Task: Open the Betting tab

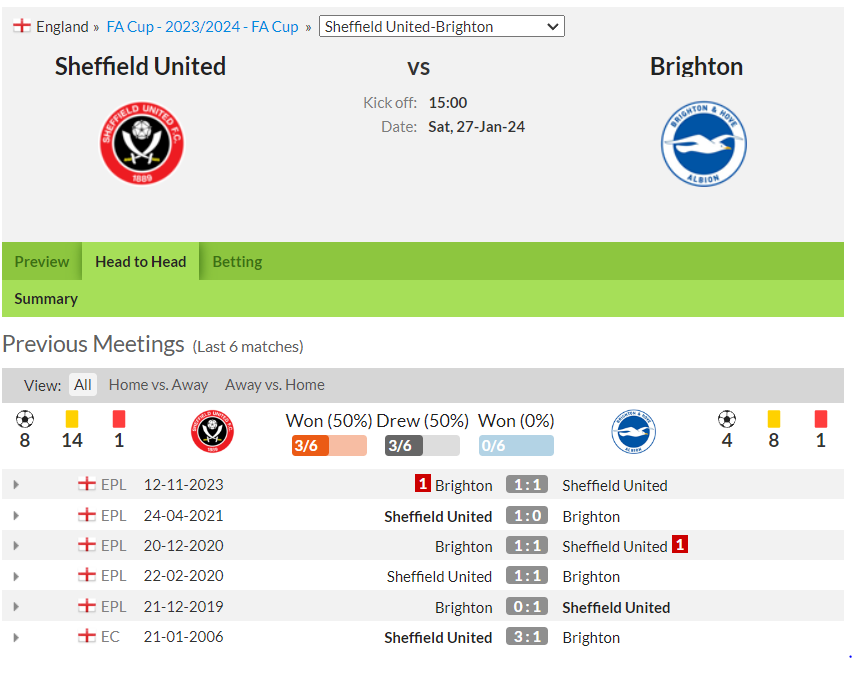Action: click(x=237, y=261)
